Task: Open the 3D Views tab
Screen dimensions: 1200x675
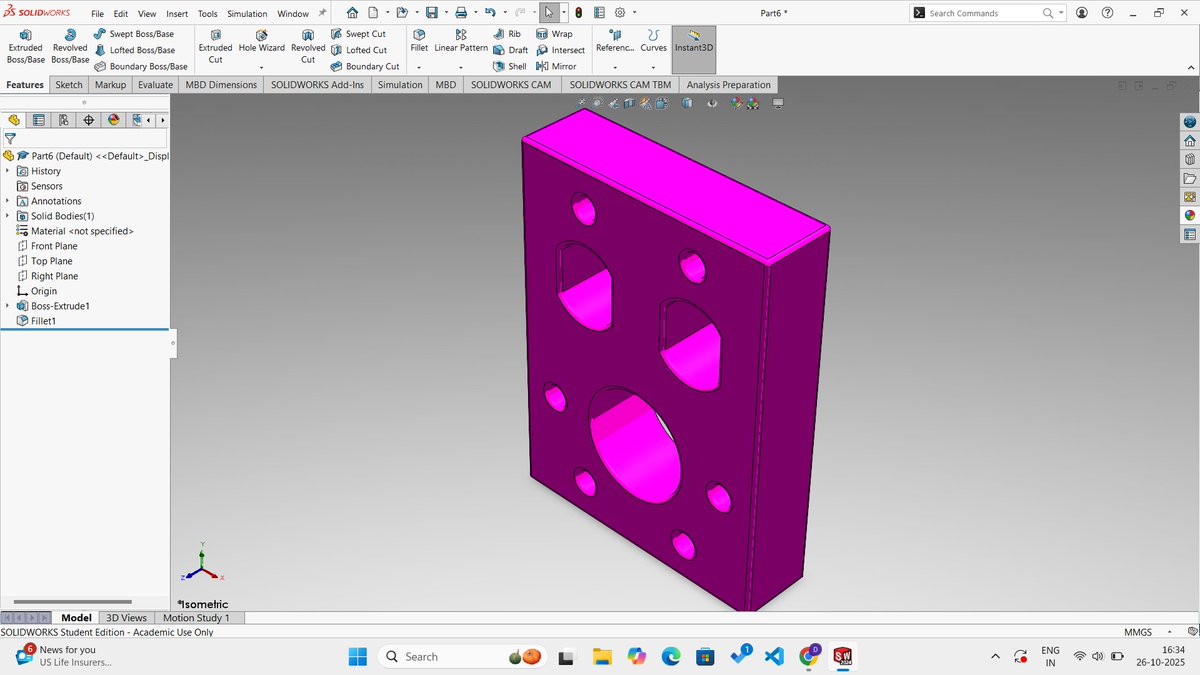Action: click(127, 618)
